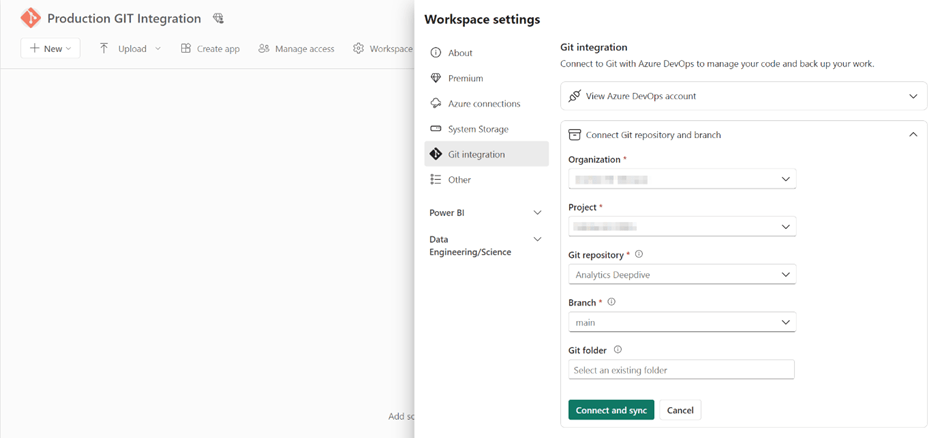
Task: Open the Branch dropdown showing main
Action: [x=682, y=322]
